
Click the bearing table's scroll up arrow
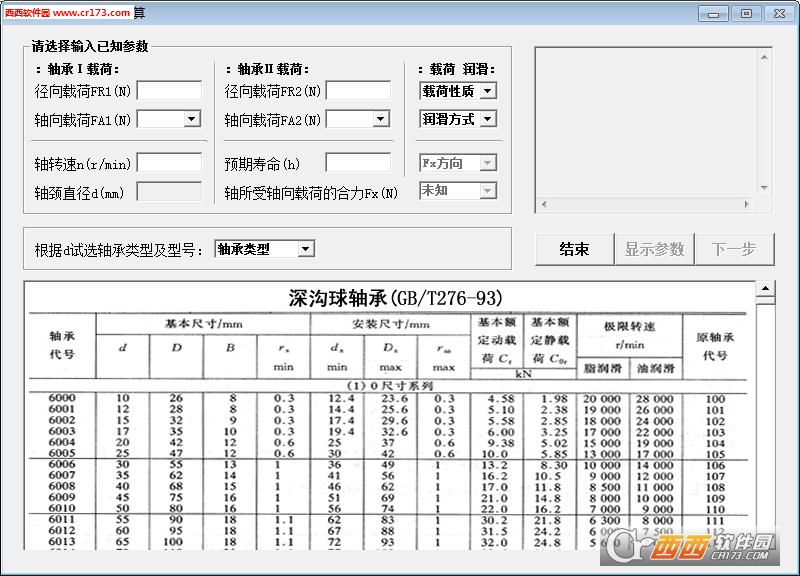pyautogui.click(x=766, y=291)
